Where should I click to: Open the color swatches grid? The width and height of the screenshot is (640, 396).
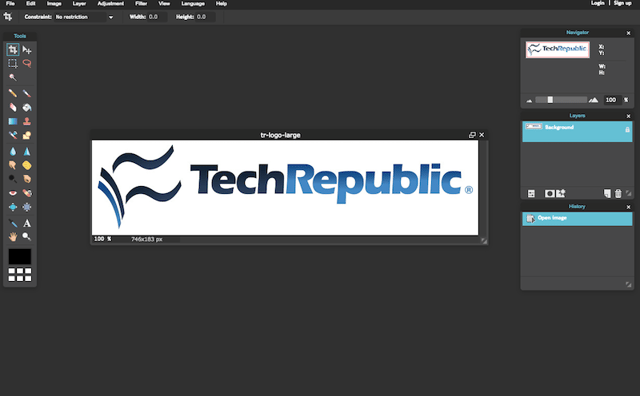[x=20, y=274]
